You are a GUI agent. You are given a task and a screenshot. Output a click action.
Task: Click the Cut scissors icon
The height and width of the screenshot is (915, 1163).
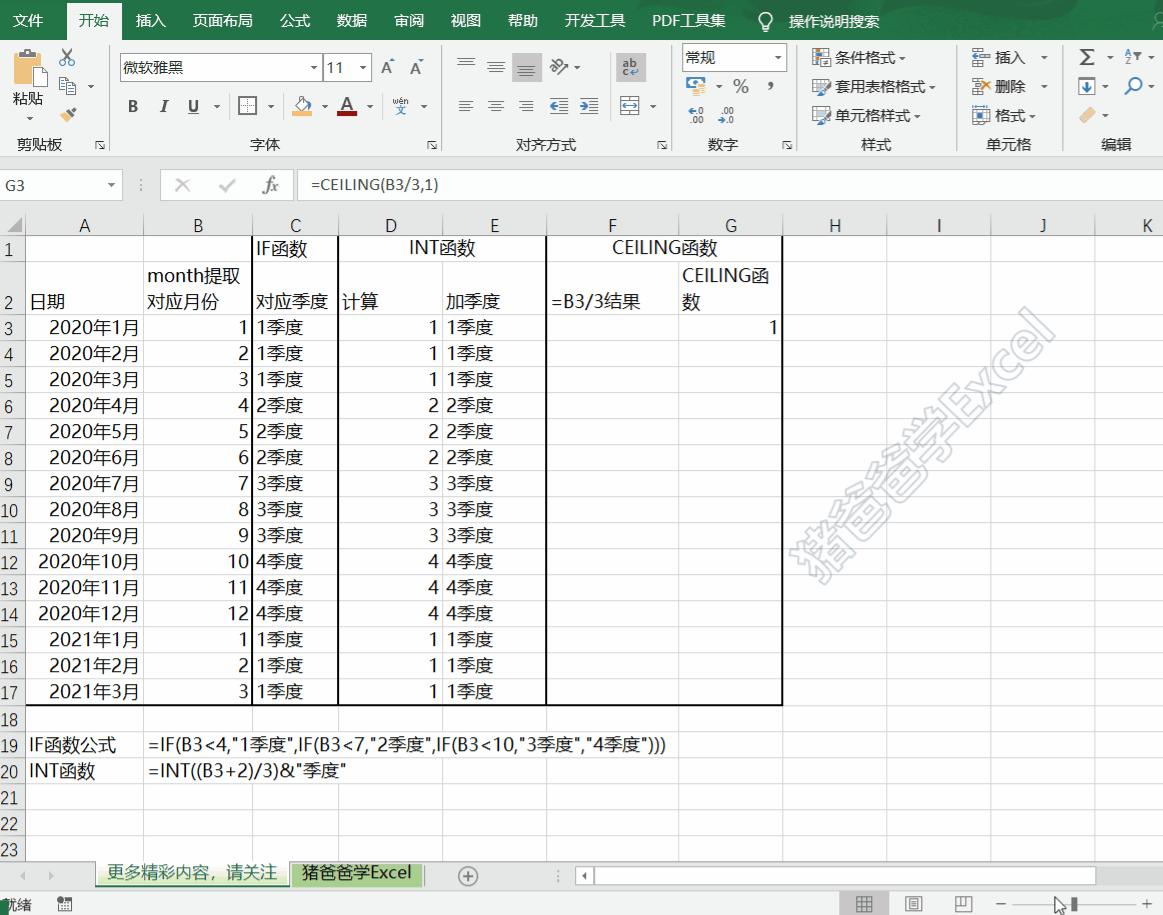click(67, 58)
